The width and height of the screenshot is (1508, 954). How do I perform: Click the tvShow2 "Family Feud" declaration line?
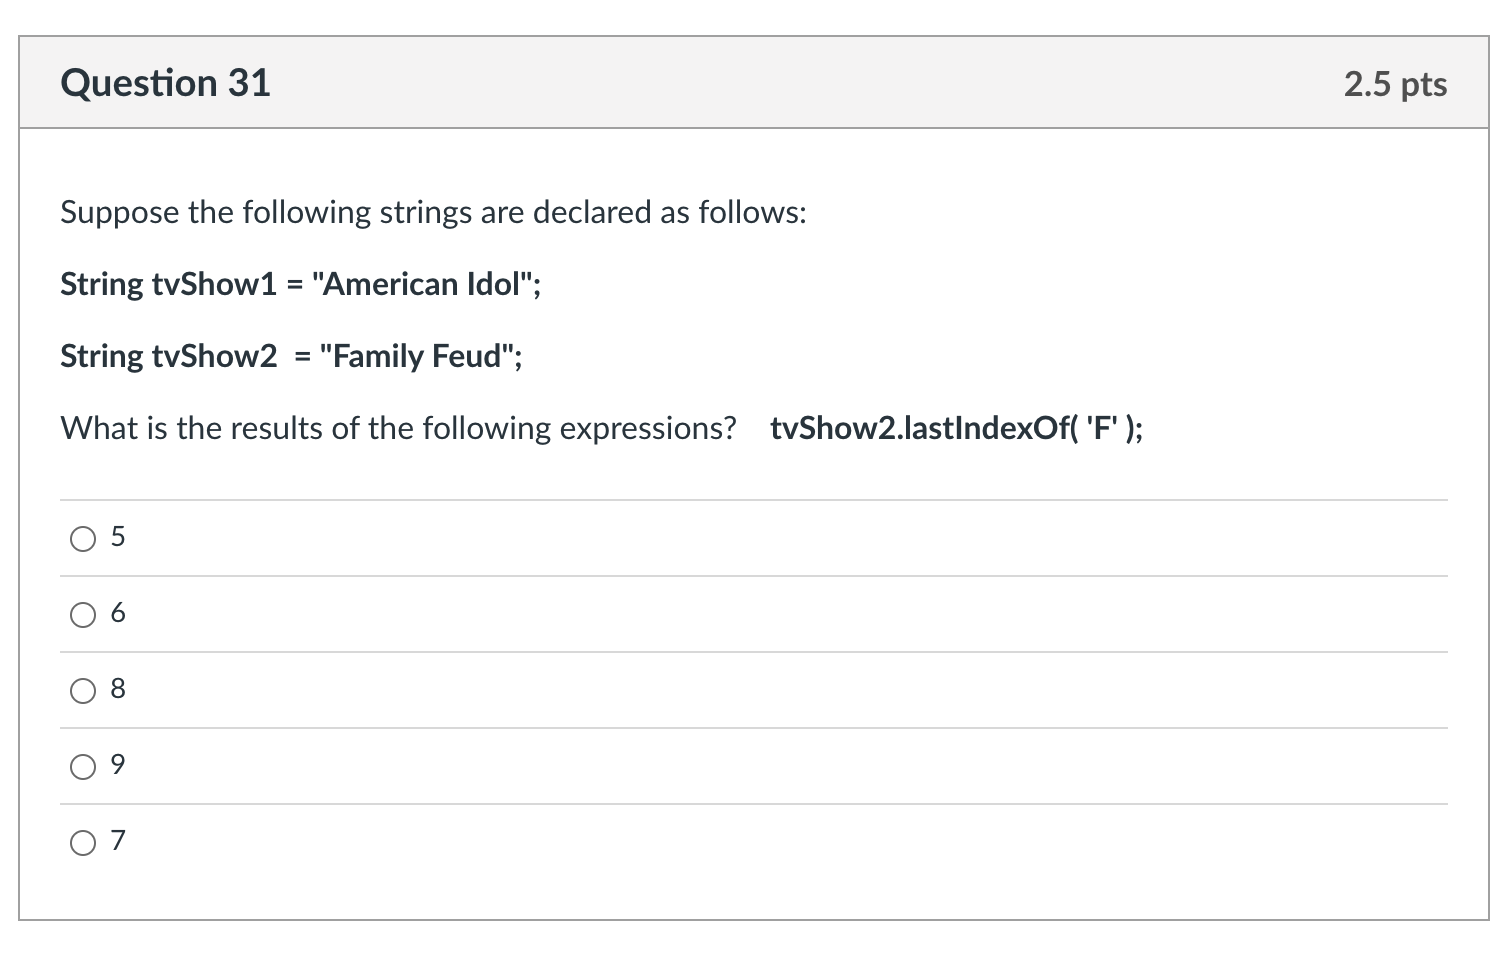click(291, 357)
